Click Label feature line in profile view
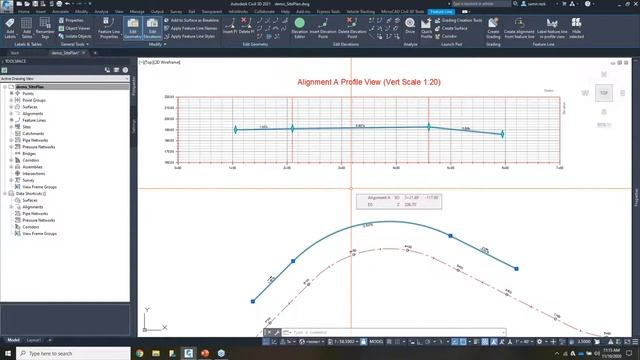640x360 pixels. (x=552, y=28)
